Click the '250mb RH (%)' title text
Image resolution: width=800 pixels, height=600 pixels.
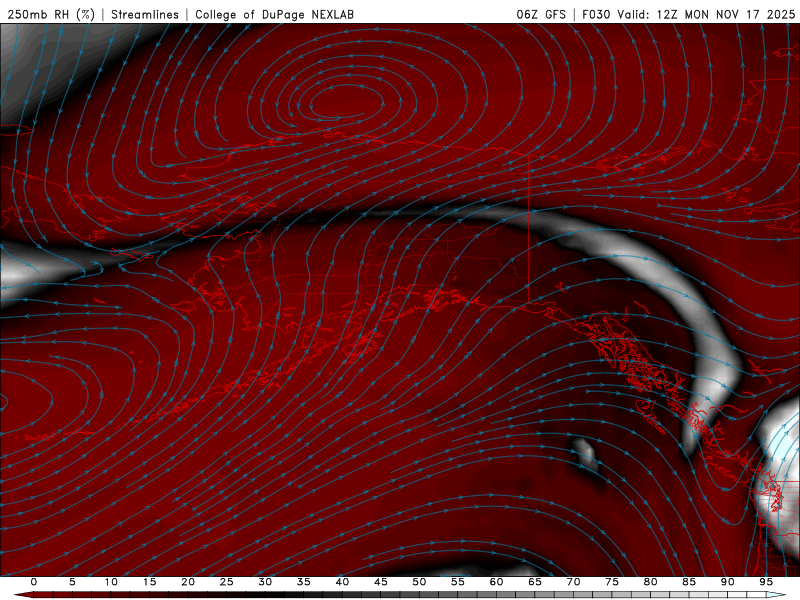coord(51,15)
